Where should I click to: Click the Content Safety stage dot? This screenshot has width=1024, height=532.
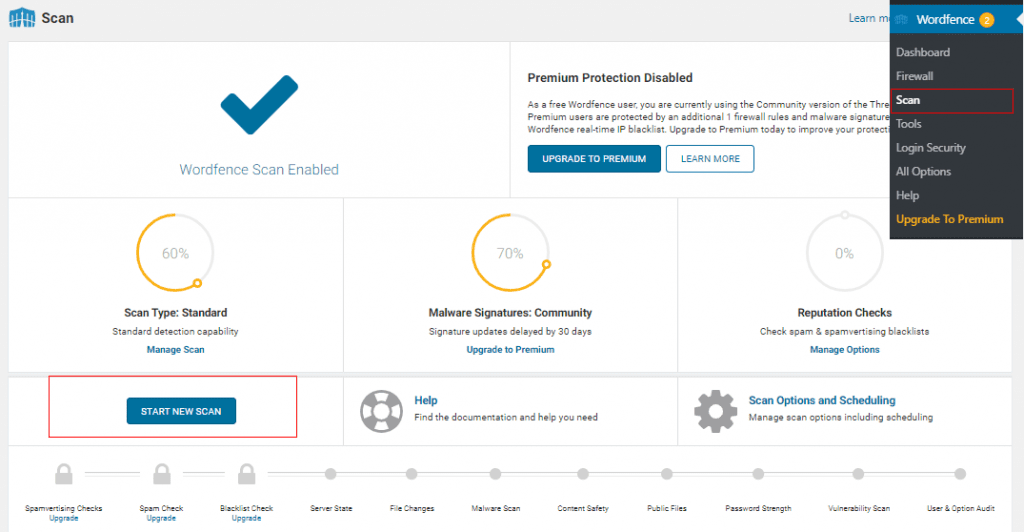583,474
